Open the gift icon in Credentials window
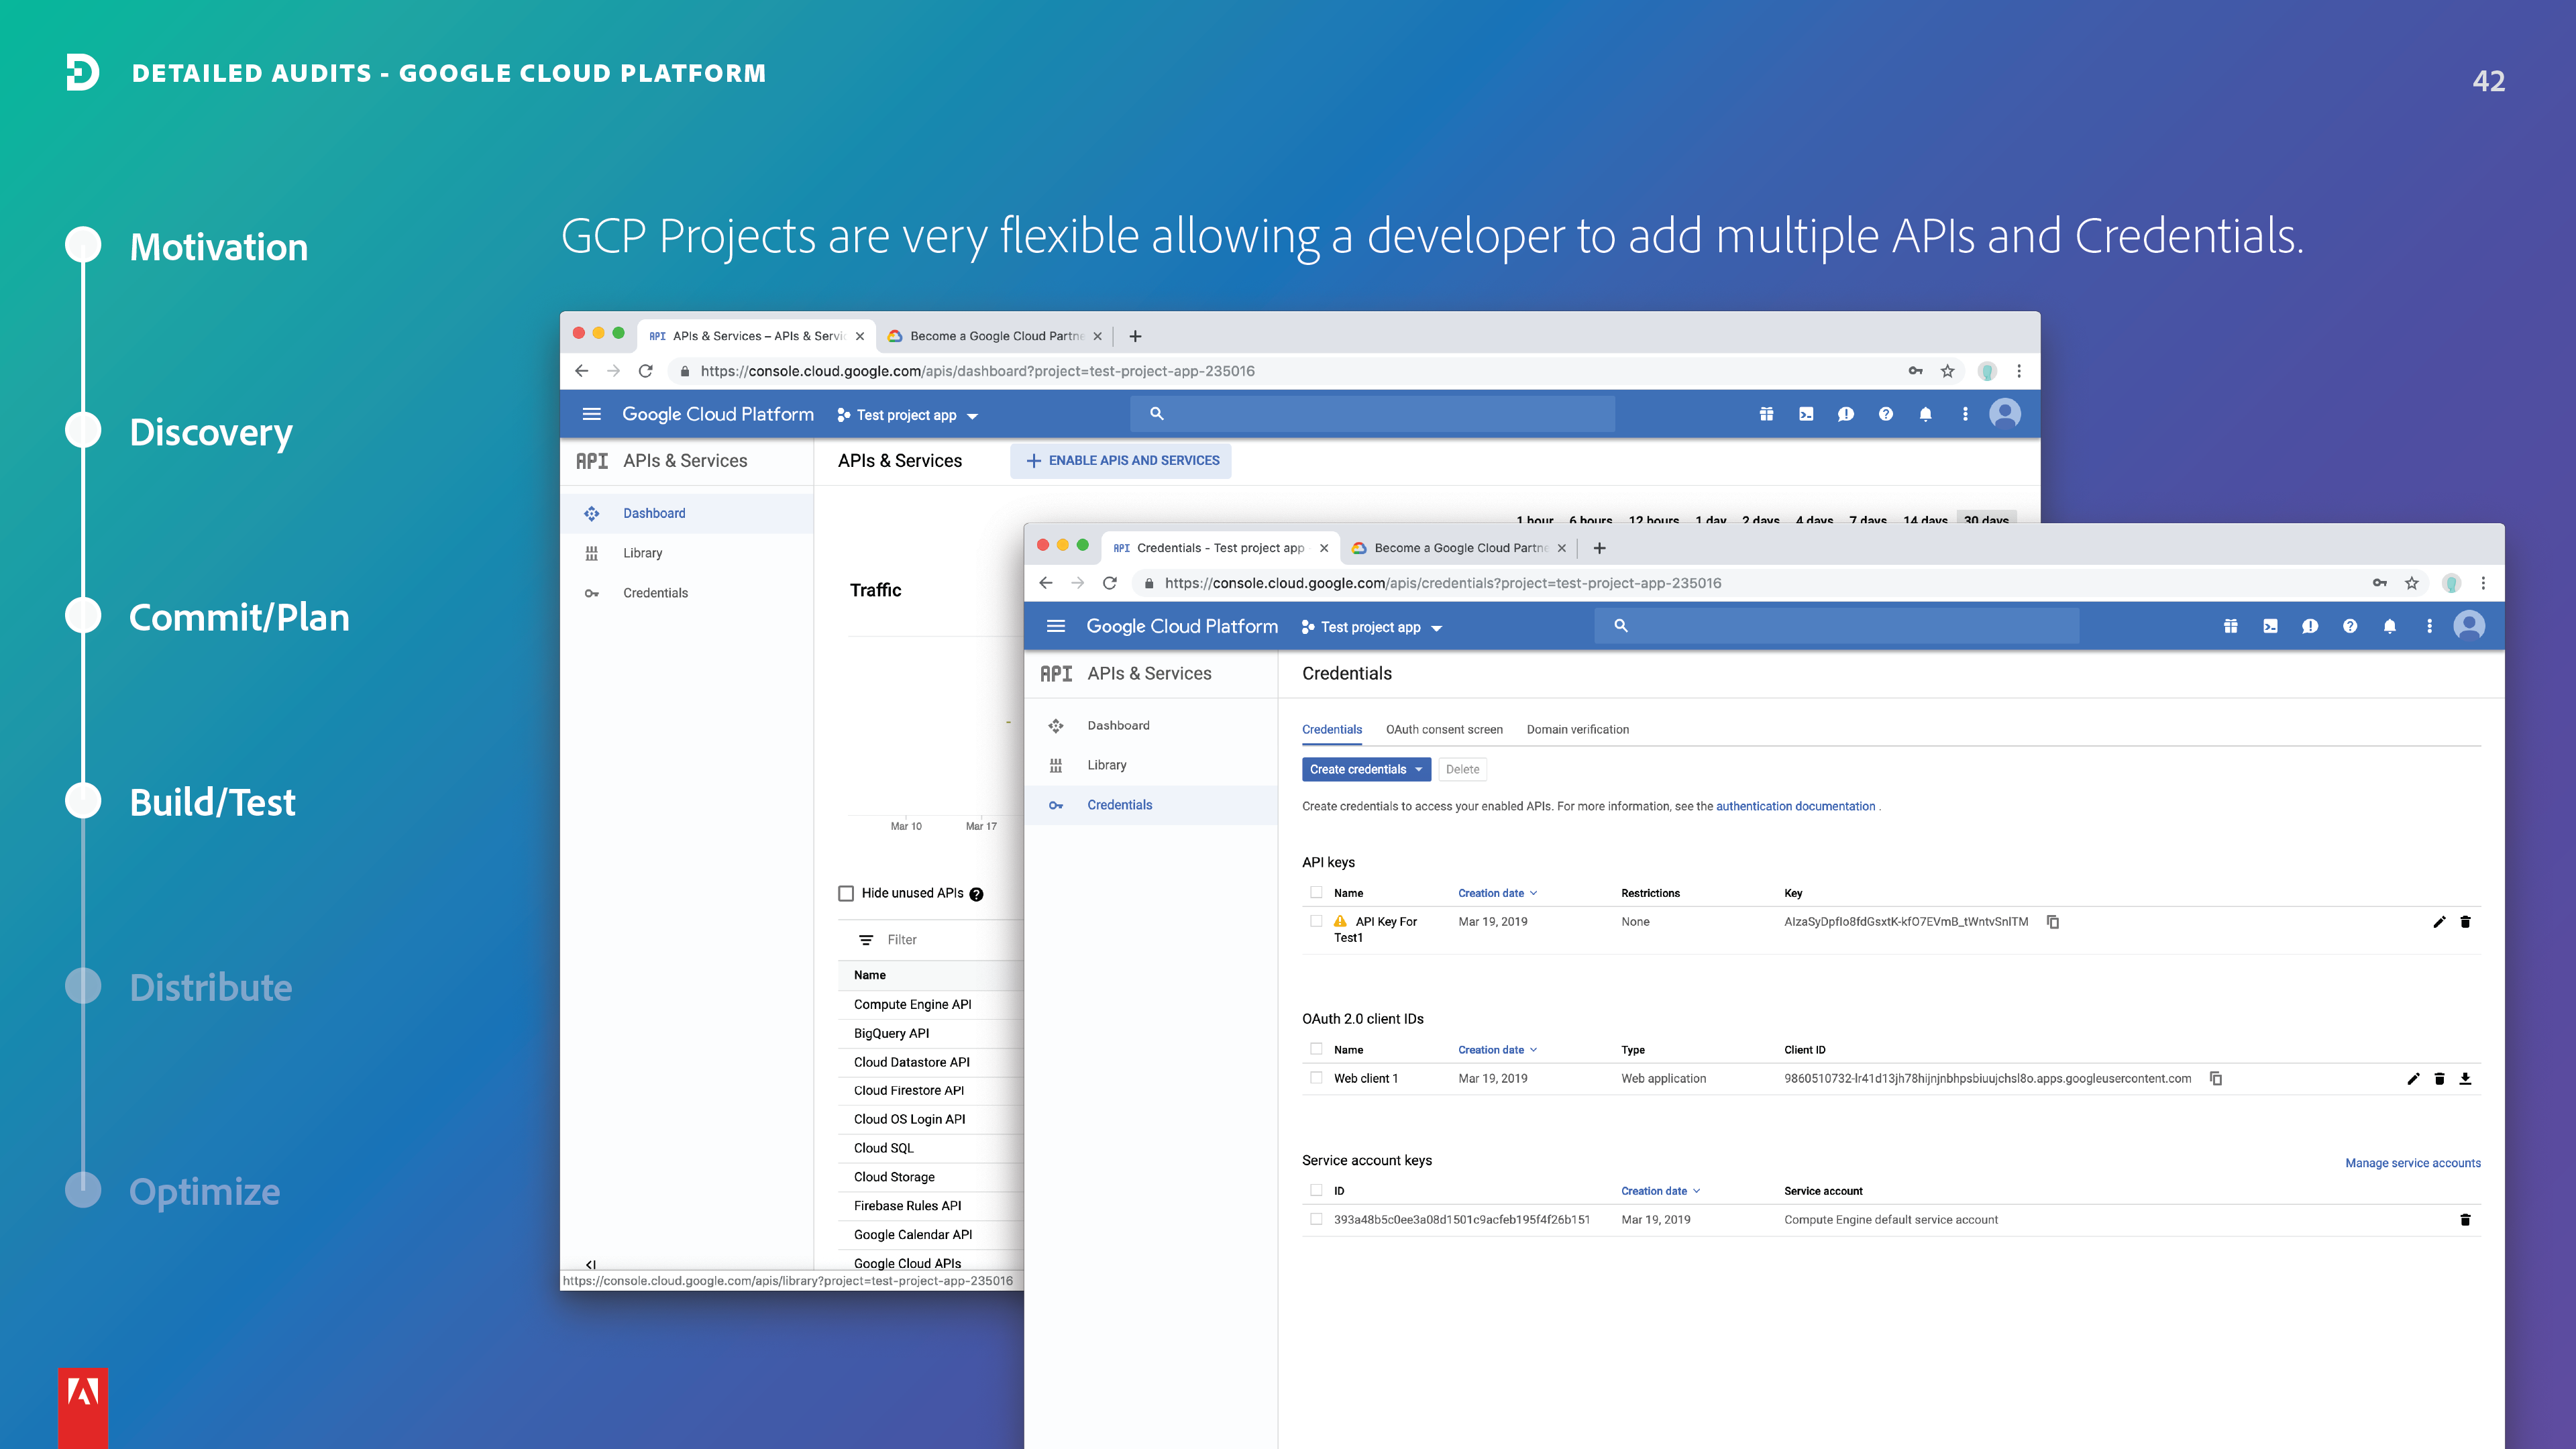The image size is (2576, 1449). [x=2230, y=626]
